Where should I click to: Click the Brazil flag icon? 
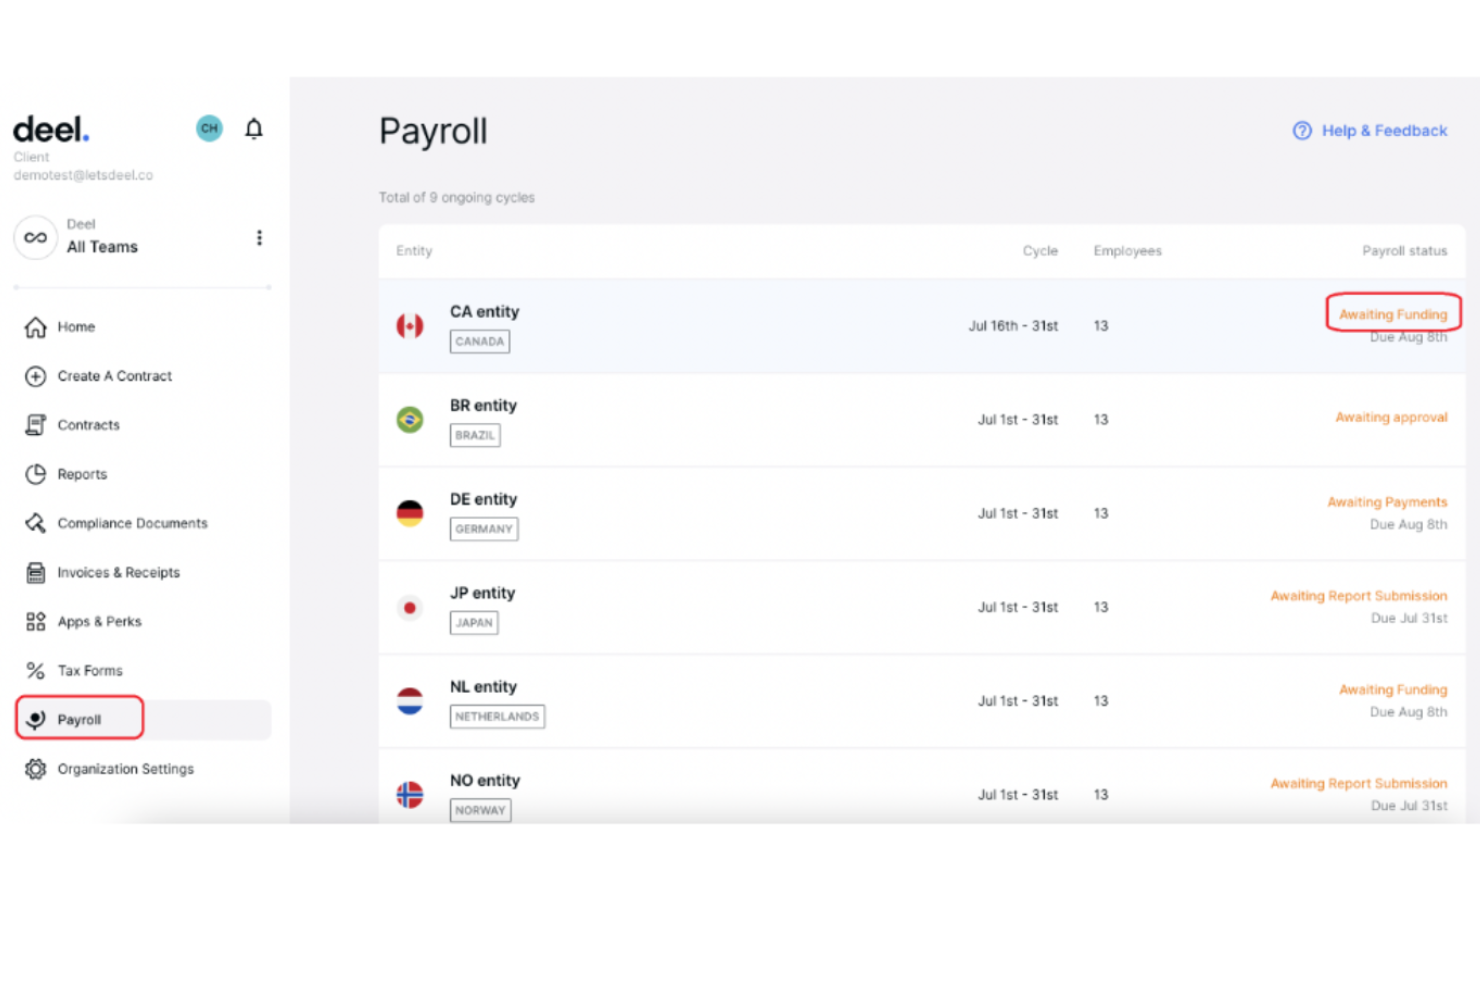pyautogui.click(x=410, y=419)
